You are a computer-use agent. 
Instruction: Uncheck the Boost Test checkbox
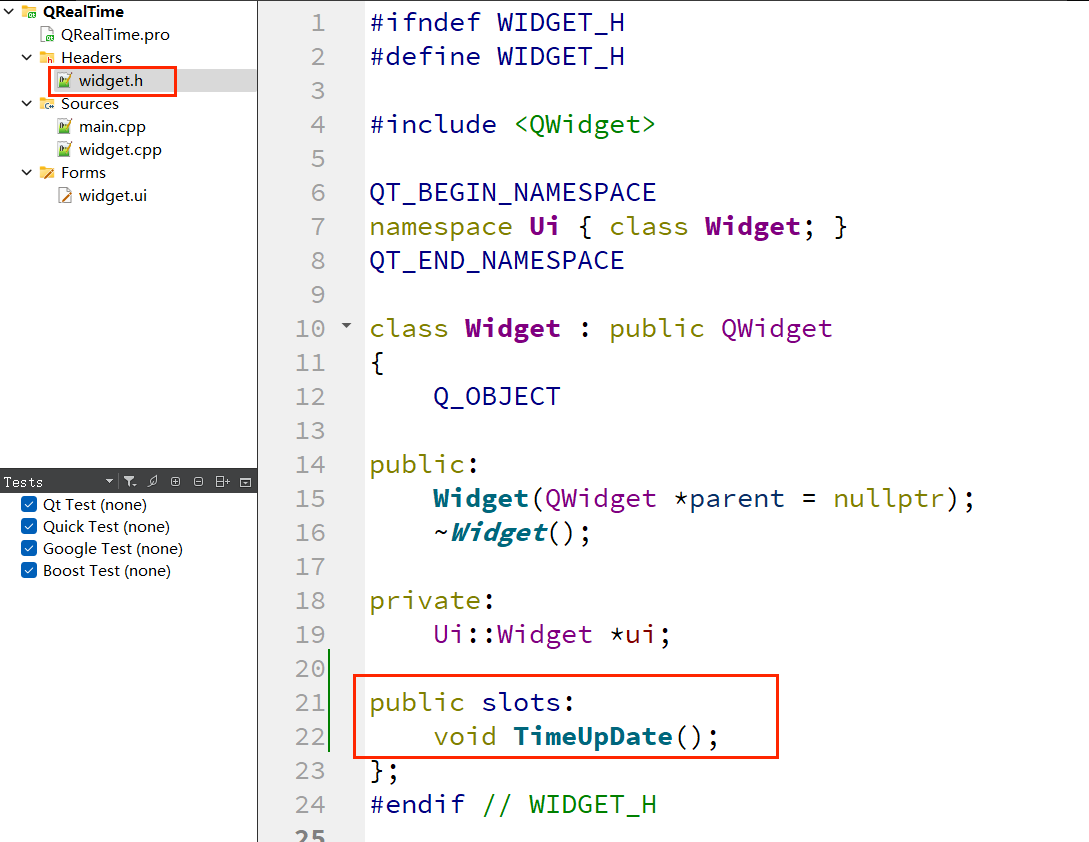pyautogui.click(x=29, y=570)
